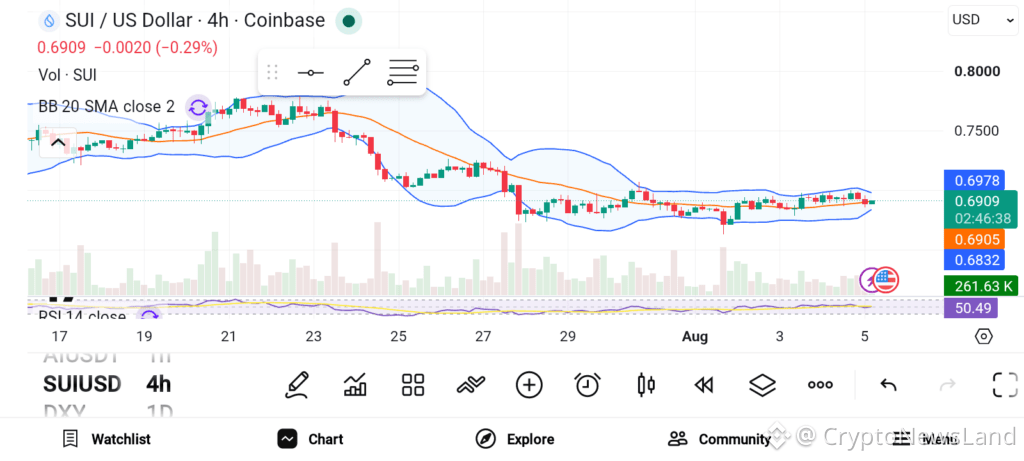Open the Menu tab
Viewport: 1024px width, 461px height.
pos(925,439)
